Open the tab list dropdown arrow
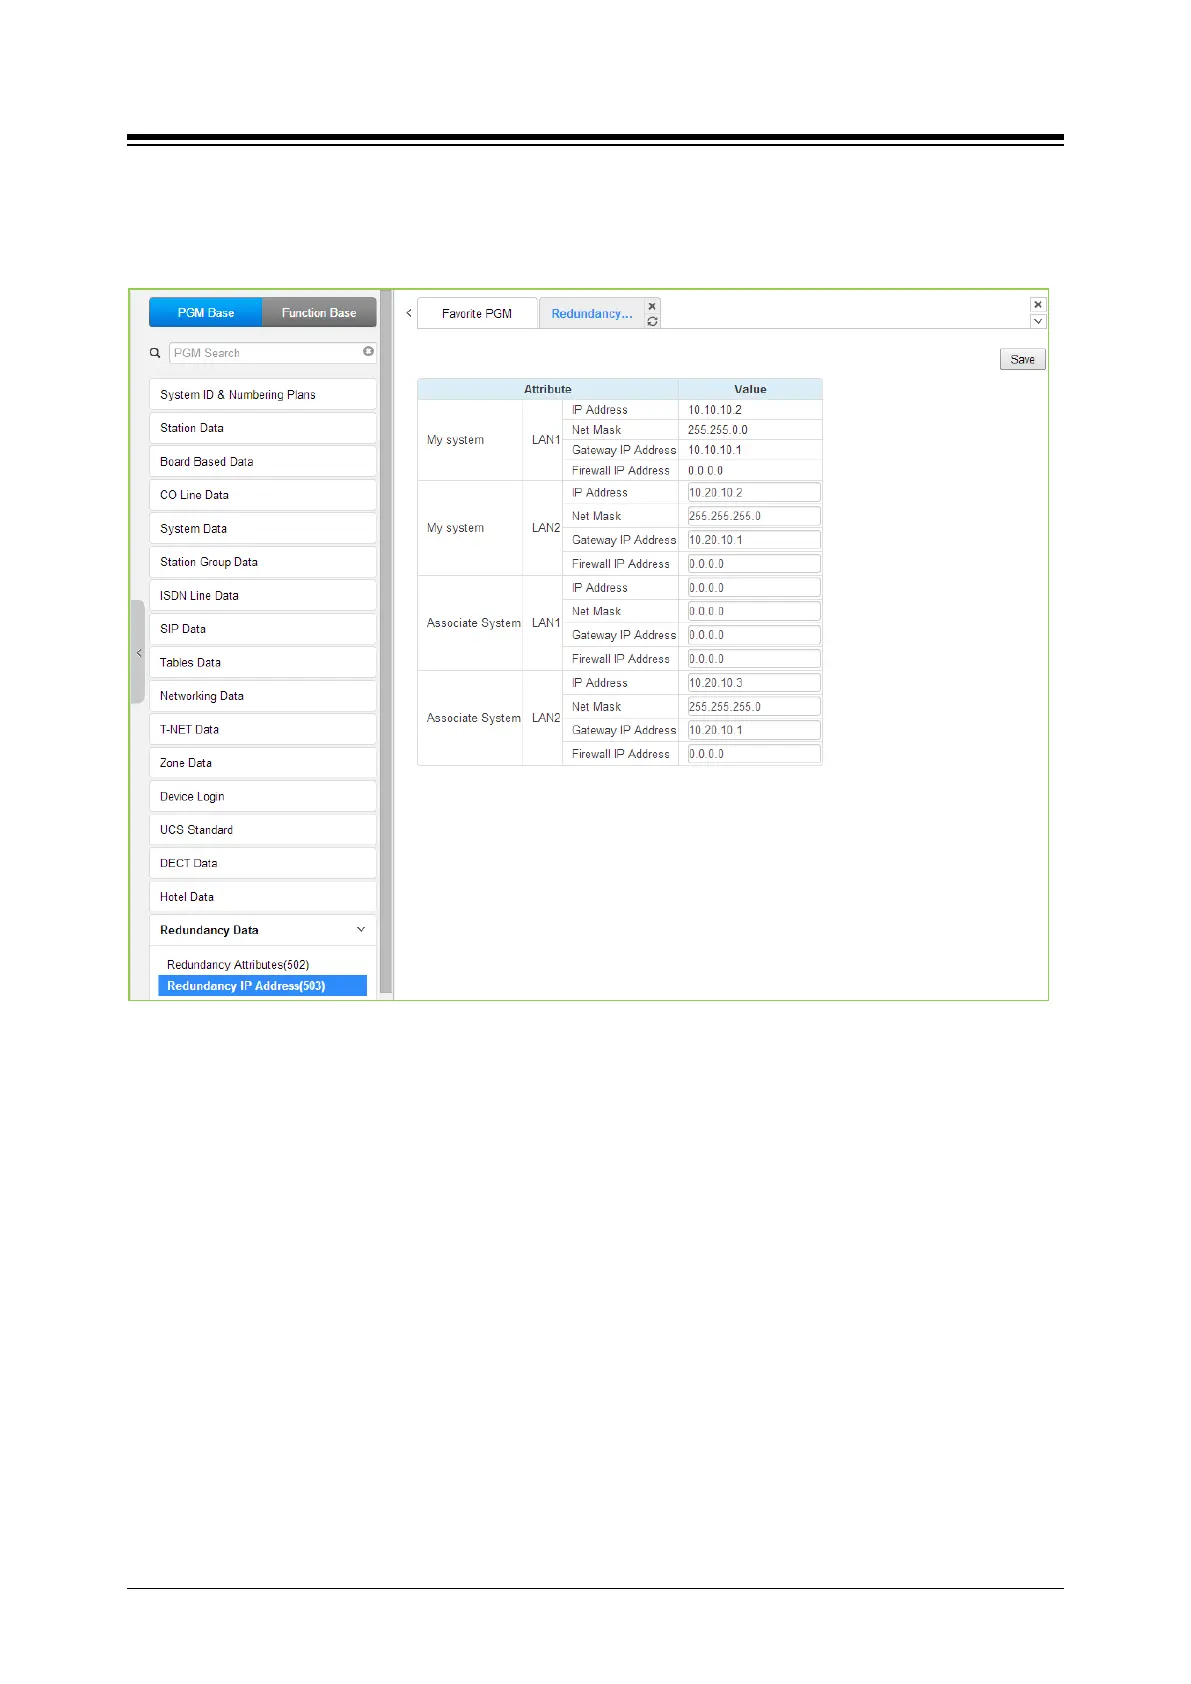This screenshot has width=1191, height=1684. (x=1038, y=321)
